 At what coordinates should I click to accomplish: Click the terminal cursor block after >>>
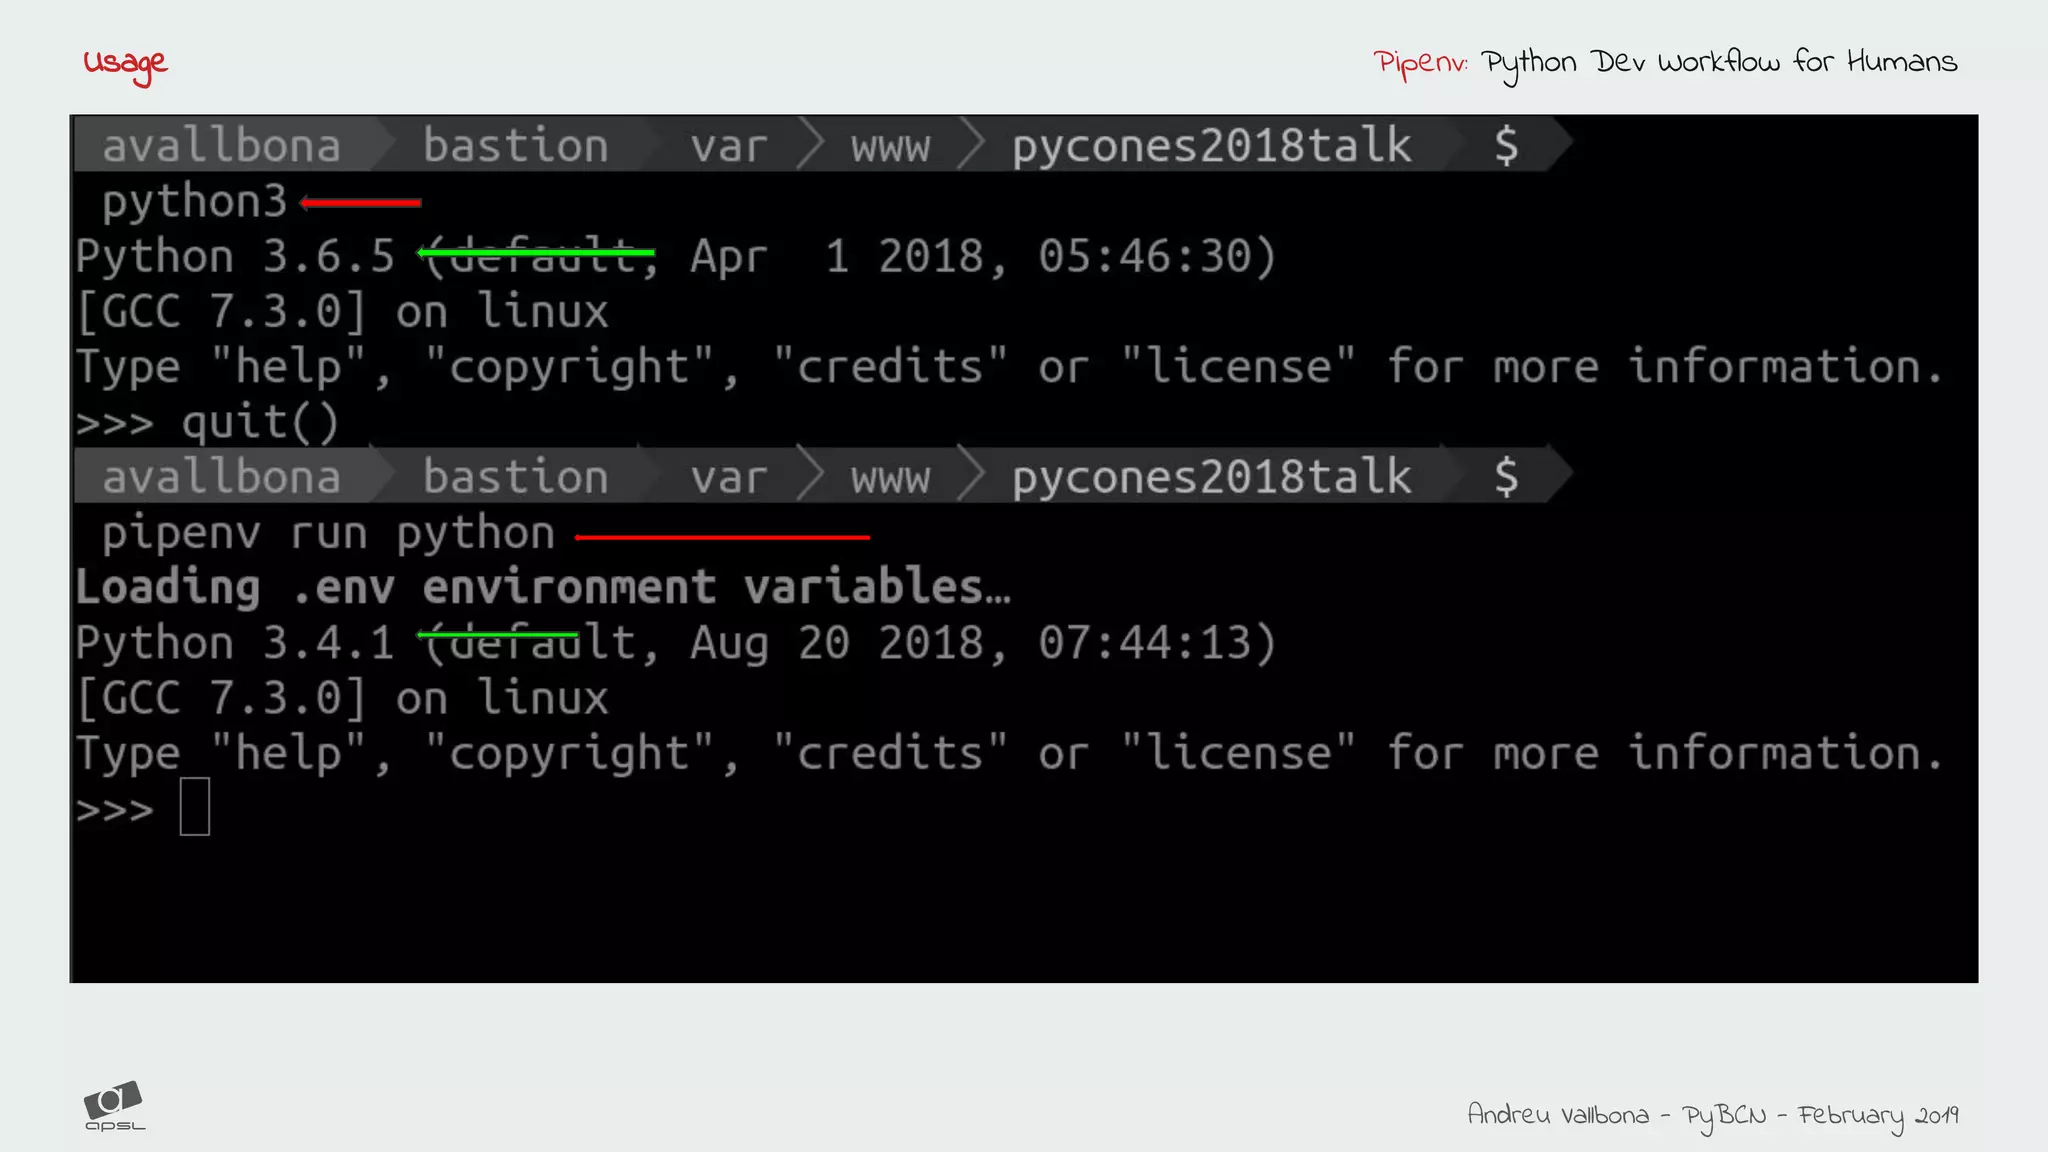195,806
